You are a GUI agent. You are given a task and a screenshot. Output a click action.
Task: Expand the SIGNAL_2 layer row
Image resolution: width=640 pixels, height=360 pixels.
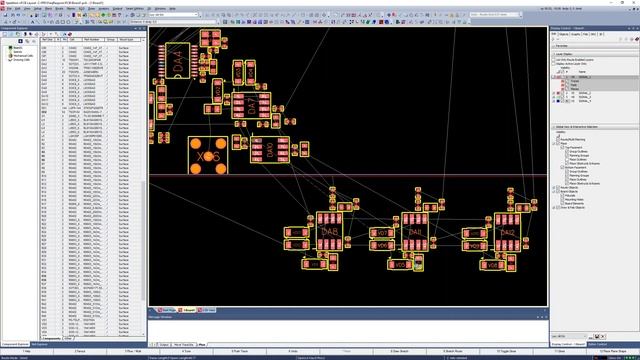point(554,93)
